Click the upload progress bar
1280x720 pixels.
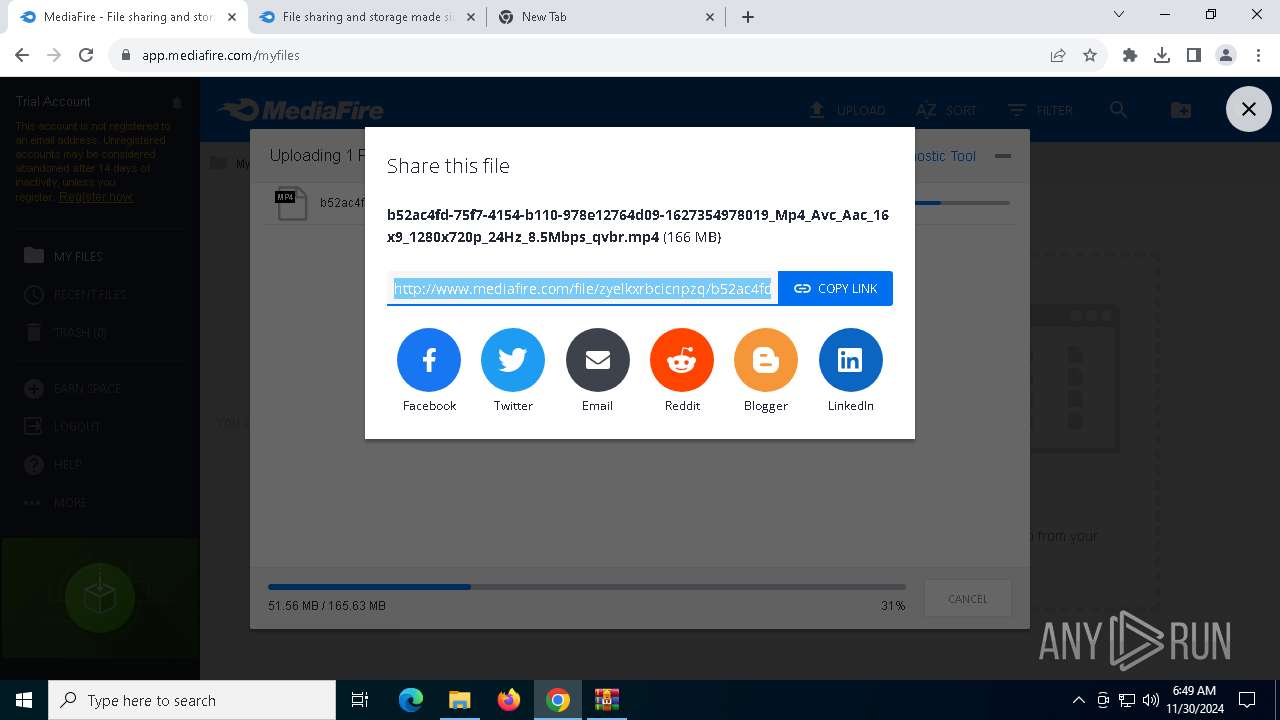[587, 587]
